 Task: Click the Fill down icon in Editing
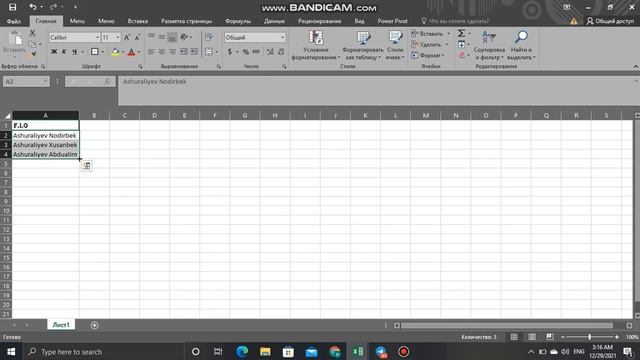pos(461,44)
